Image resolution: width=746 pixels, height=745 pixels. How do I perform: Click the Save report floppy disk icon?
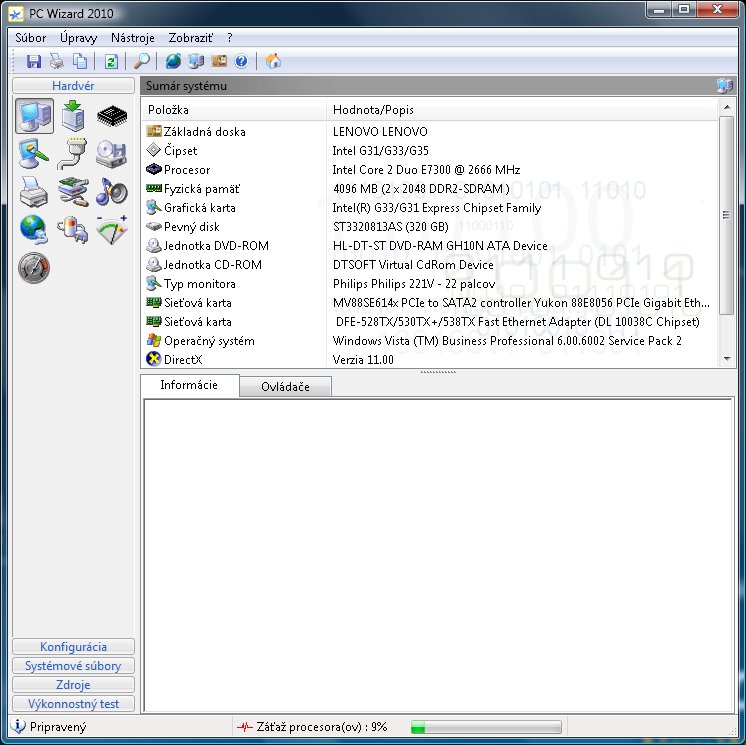(33, 61)
